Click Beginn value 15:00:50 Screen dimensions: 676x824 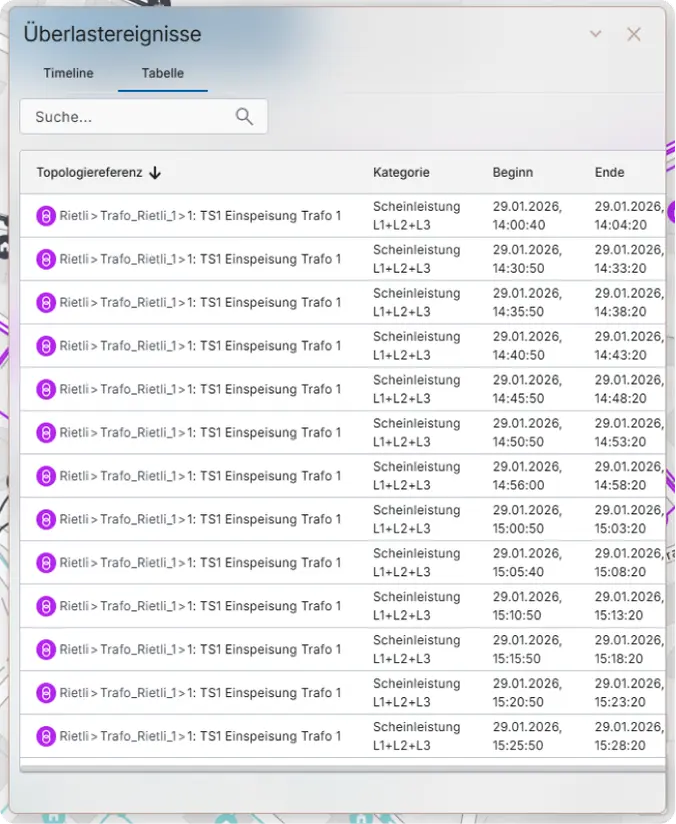tap(527, 519)
